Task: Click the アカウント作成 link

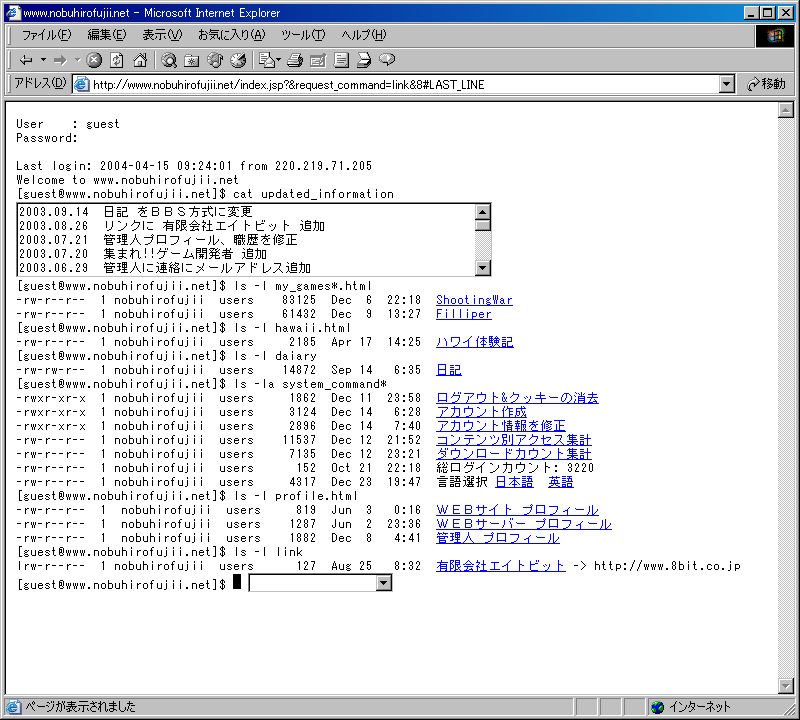Action: click(x=481, y=412)
